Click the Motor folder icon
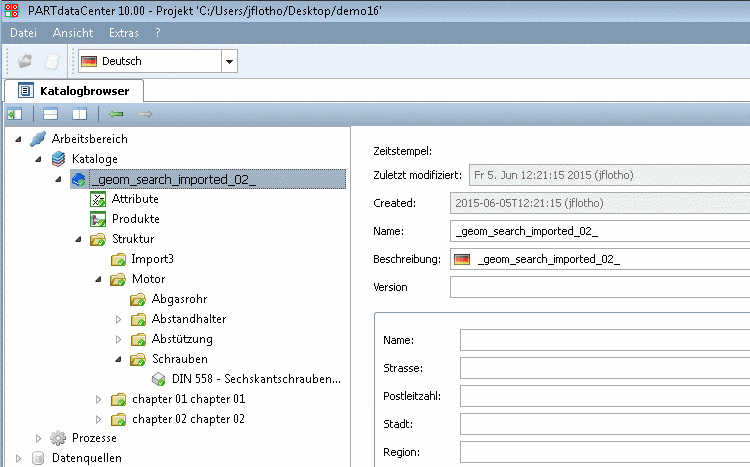The image size is (750, 467). [118, 279]
